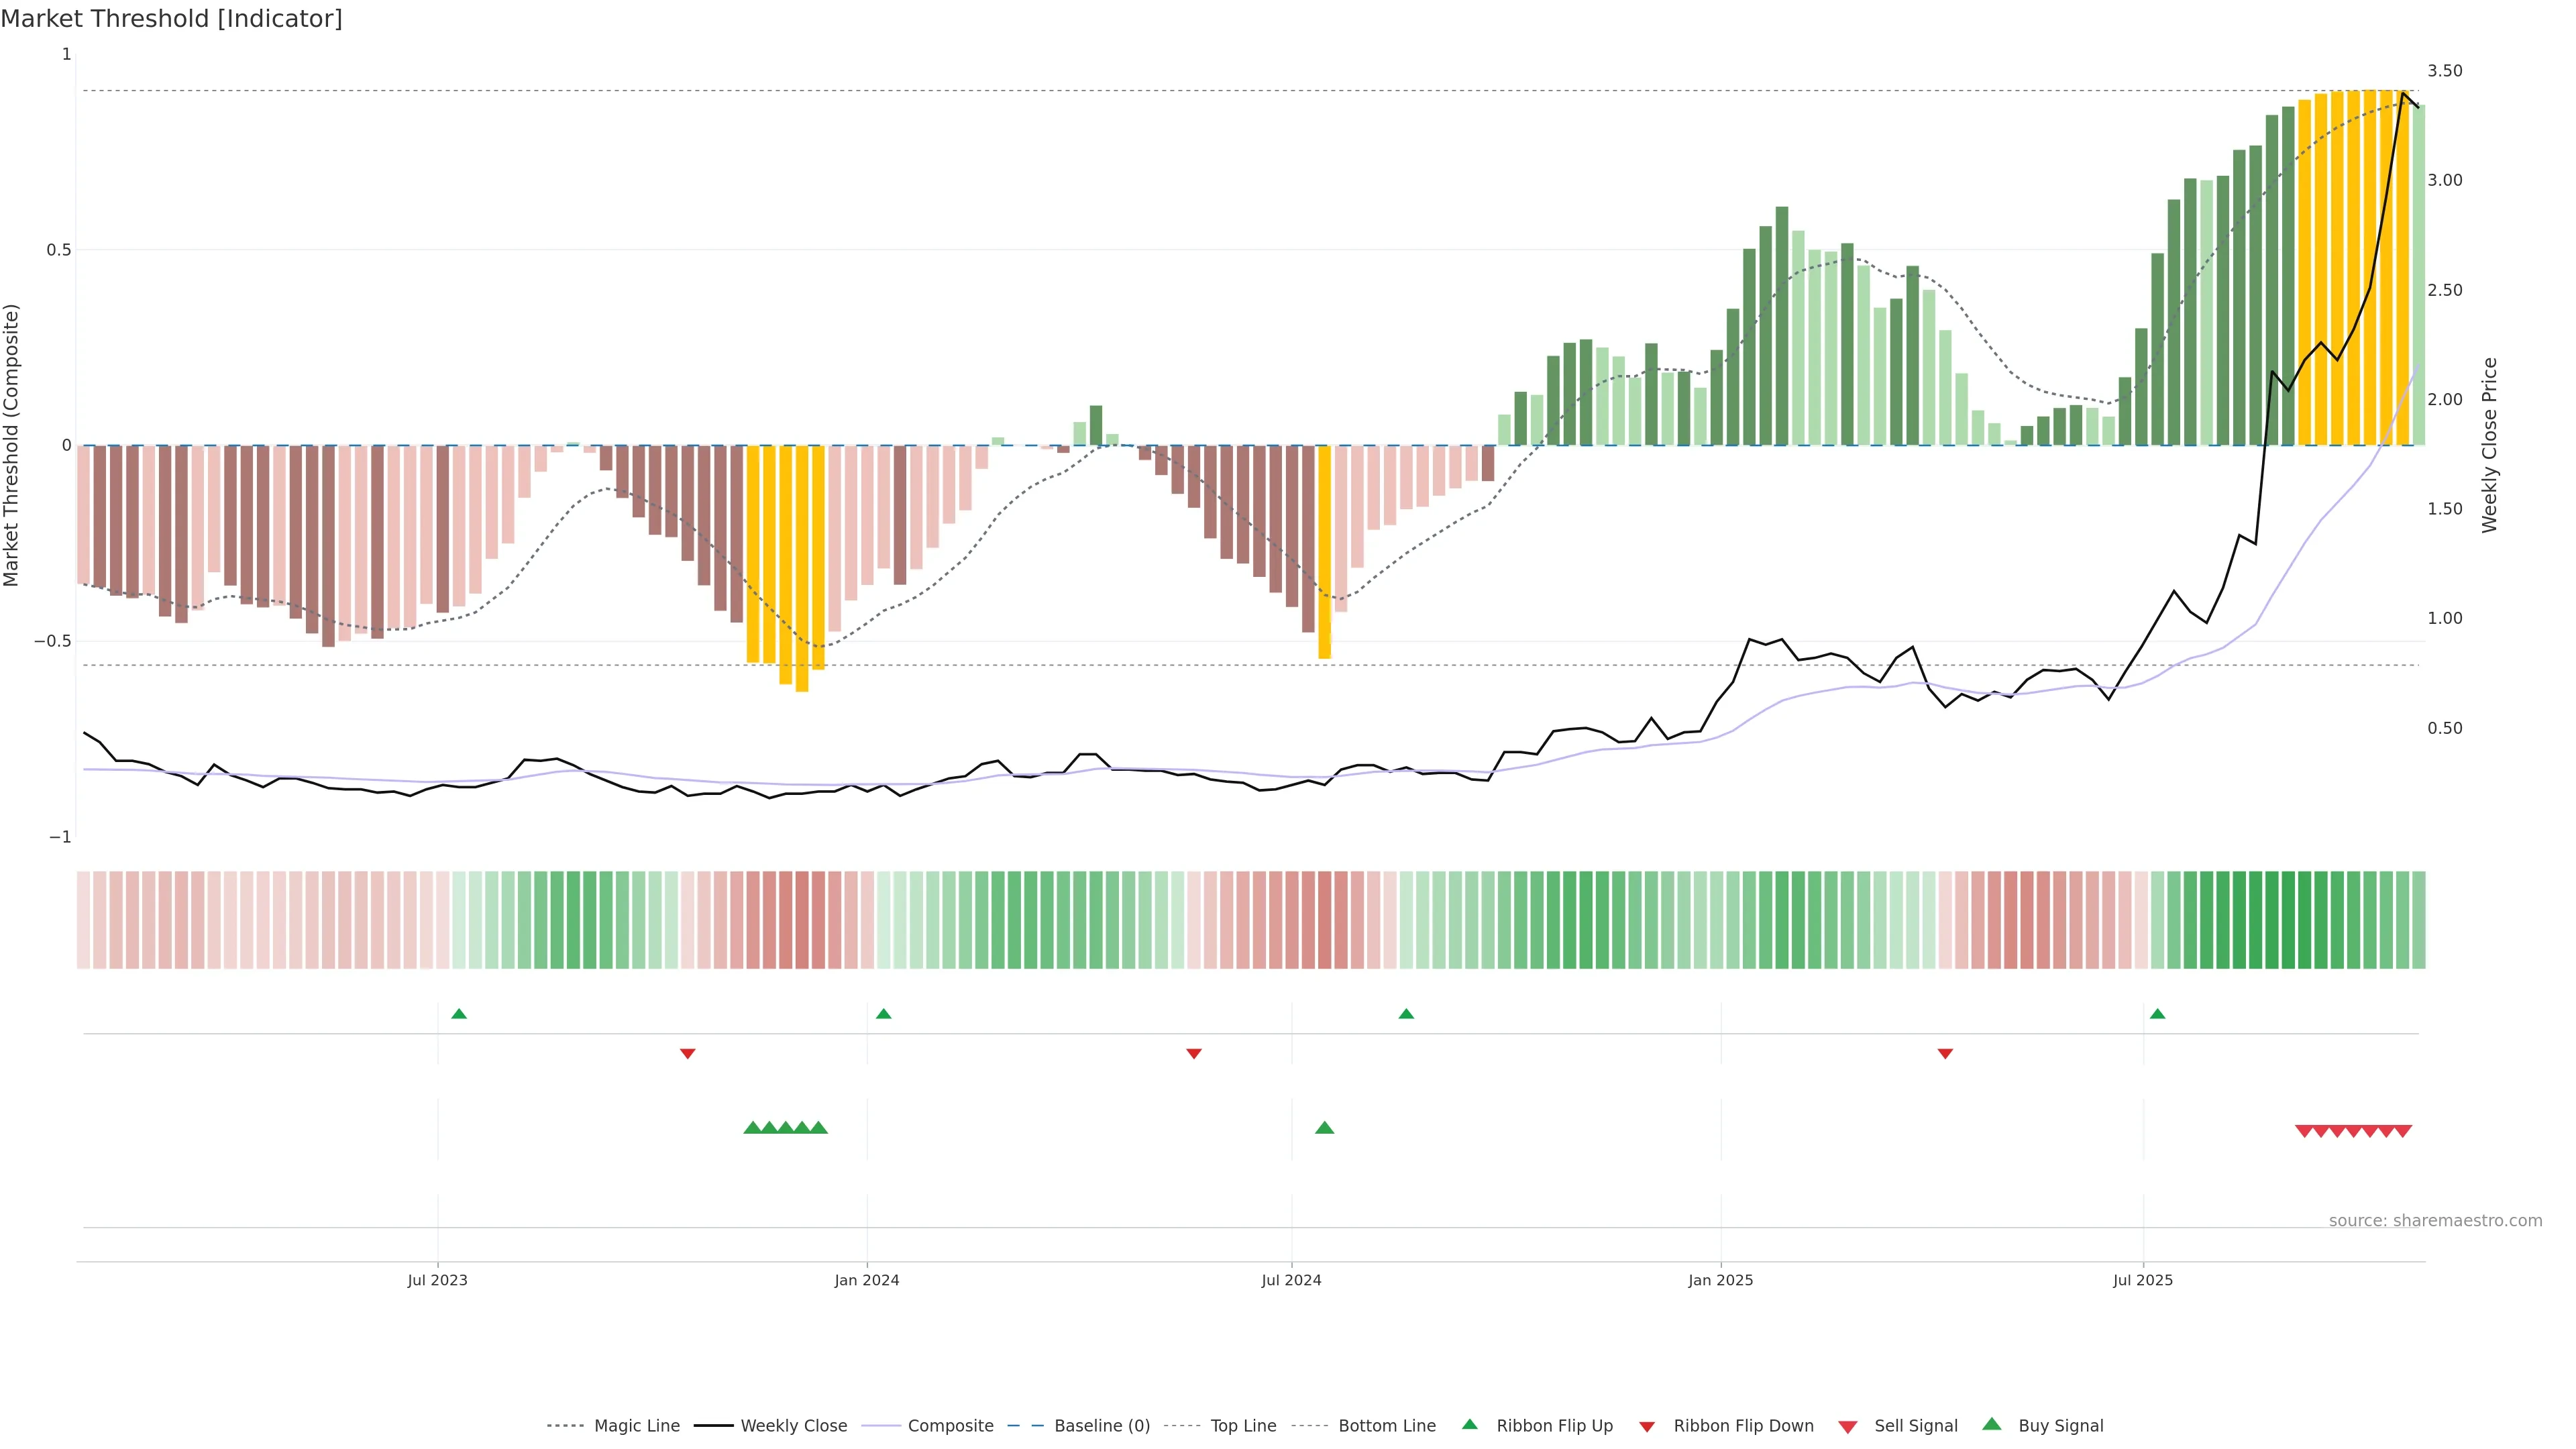Click the Market Threshold [Indicator] chart title

[171, 19]
